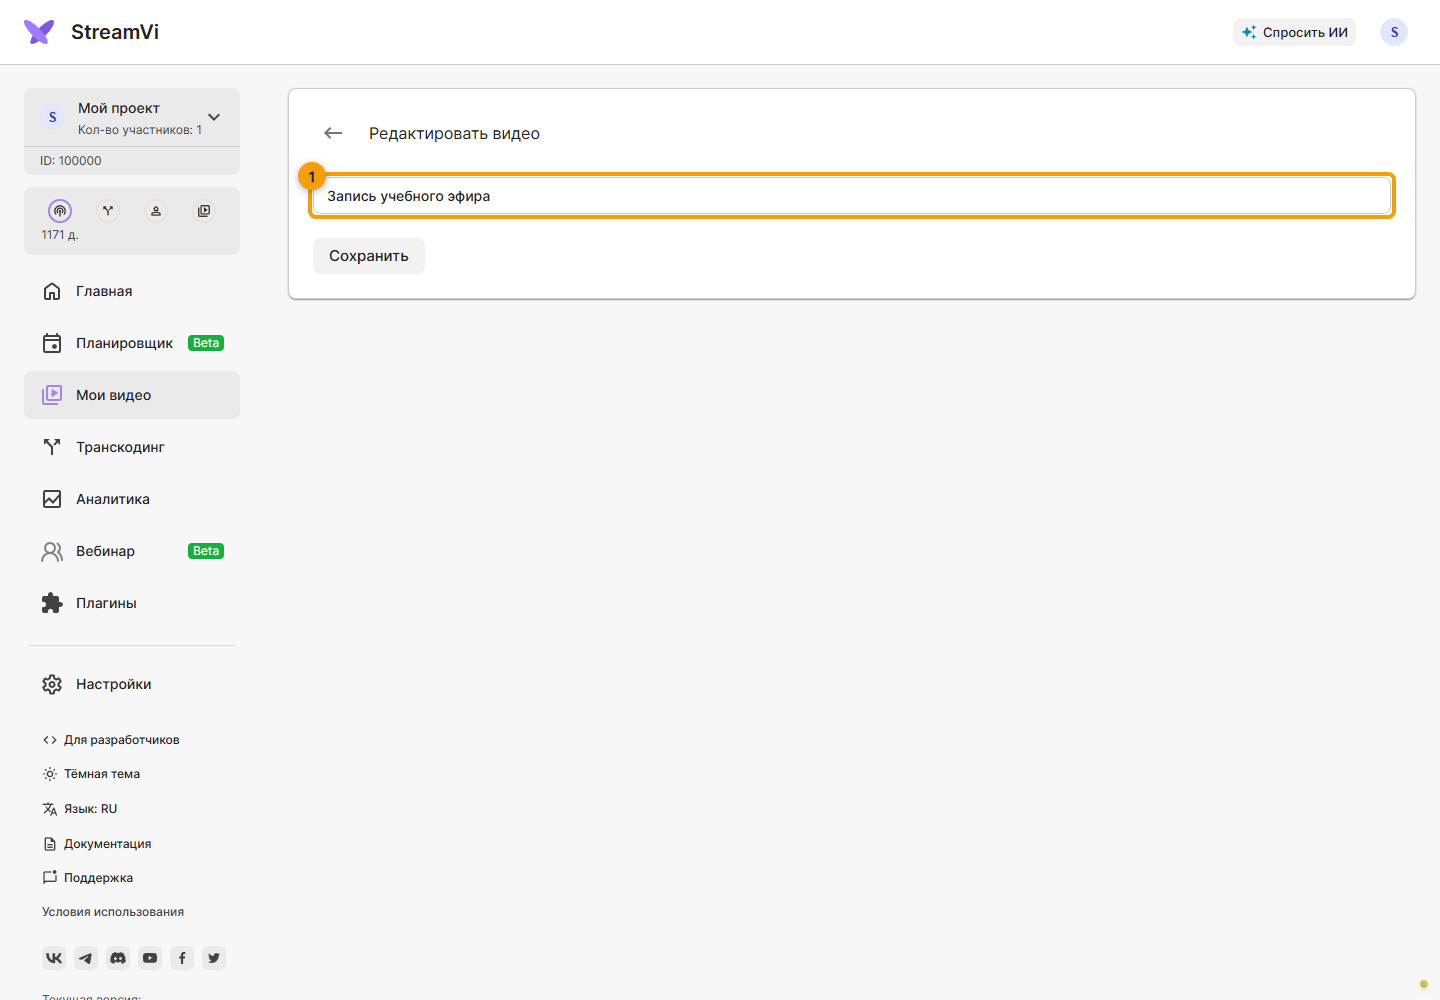This screenshot has height=1000, width=1440.
Task: Focus the video title input field
Action: tap(852, 196)
